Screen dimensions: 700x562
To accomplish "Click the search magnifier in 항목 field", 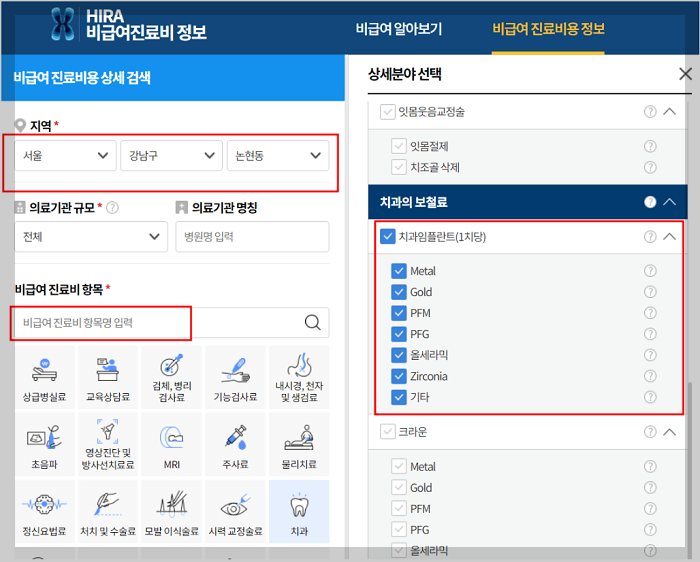I will pos(312,322).
